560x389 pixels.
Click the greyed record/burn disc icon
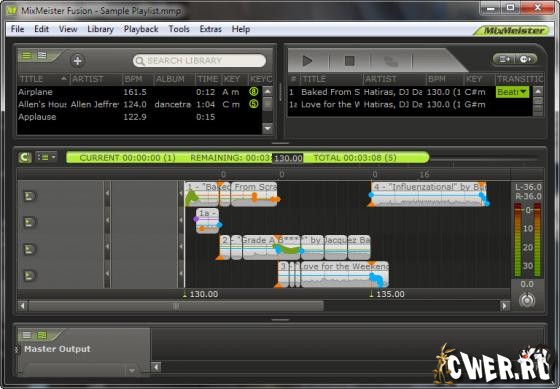[x=391, y=61]
